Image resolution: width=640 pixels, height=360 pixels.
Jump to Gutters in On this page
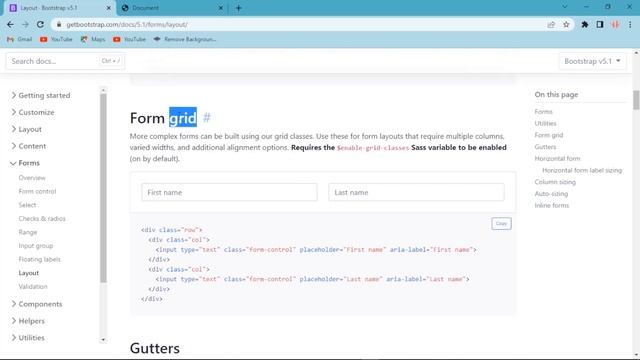tap(545, 147)
